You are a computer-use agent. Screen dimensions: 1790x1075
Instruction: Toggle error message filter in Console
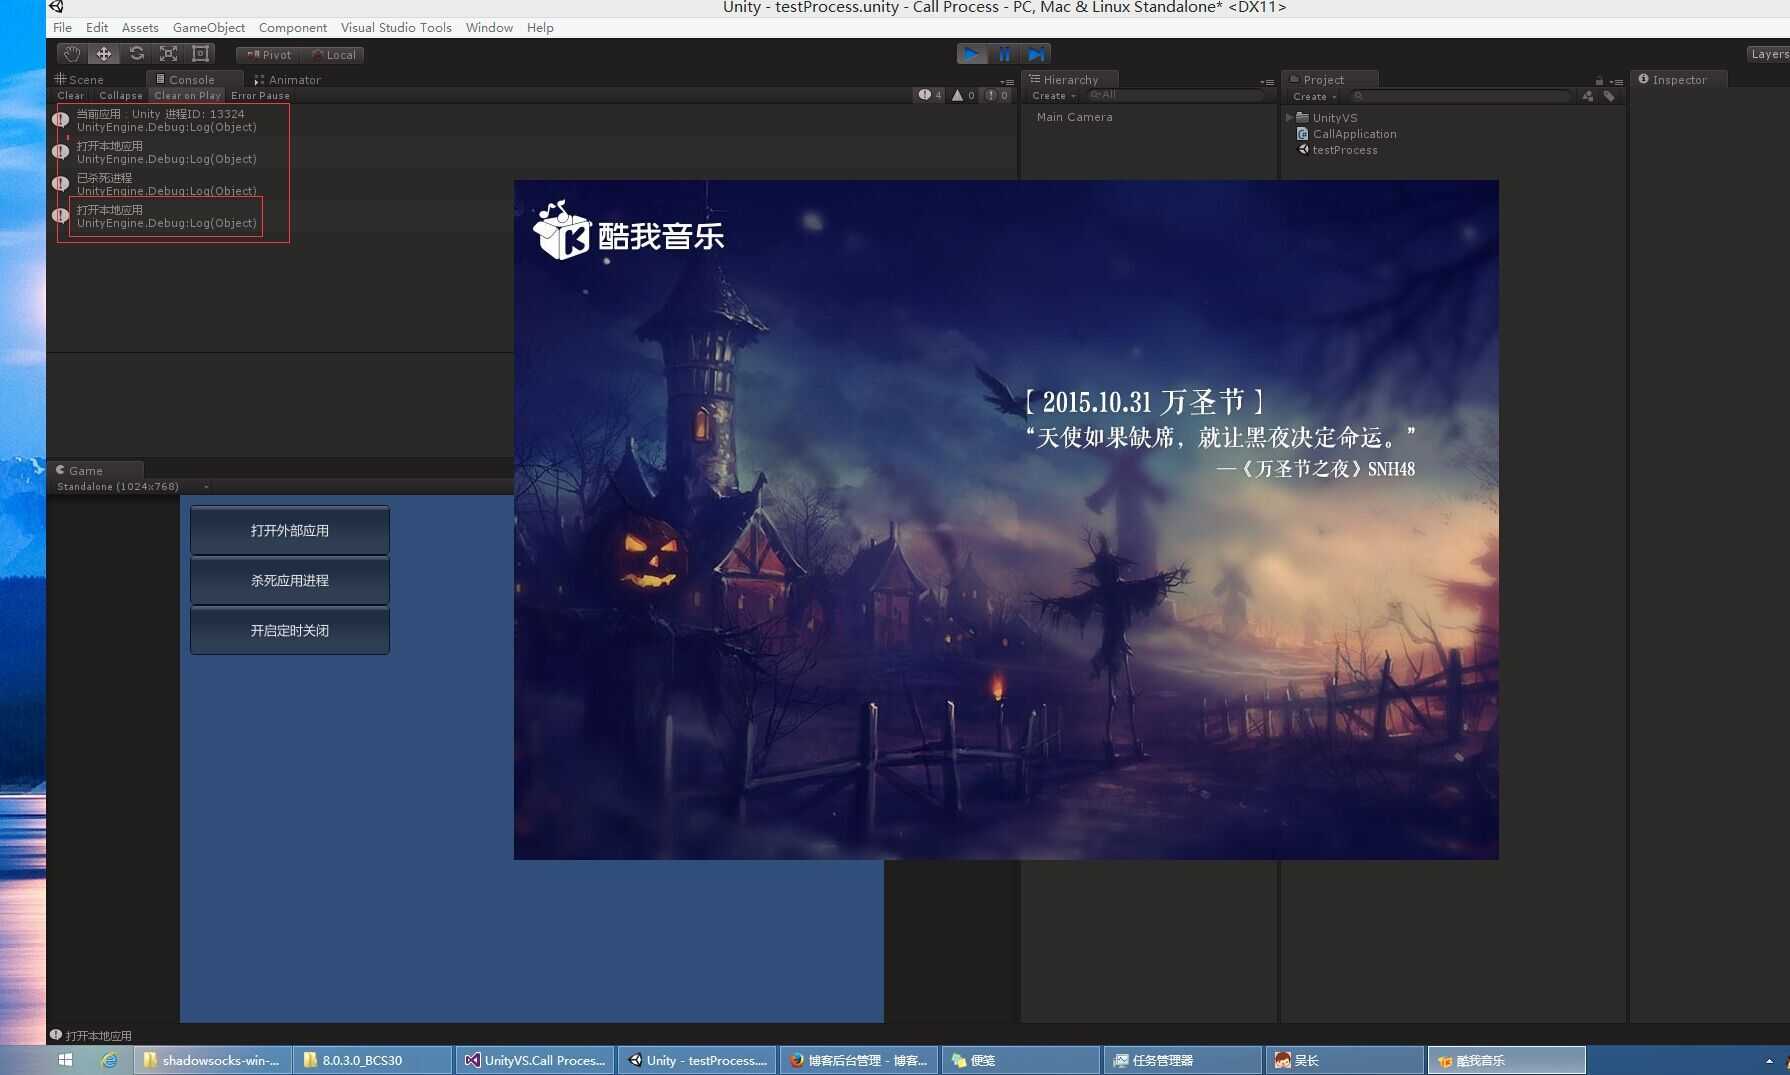(997, 95)
